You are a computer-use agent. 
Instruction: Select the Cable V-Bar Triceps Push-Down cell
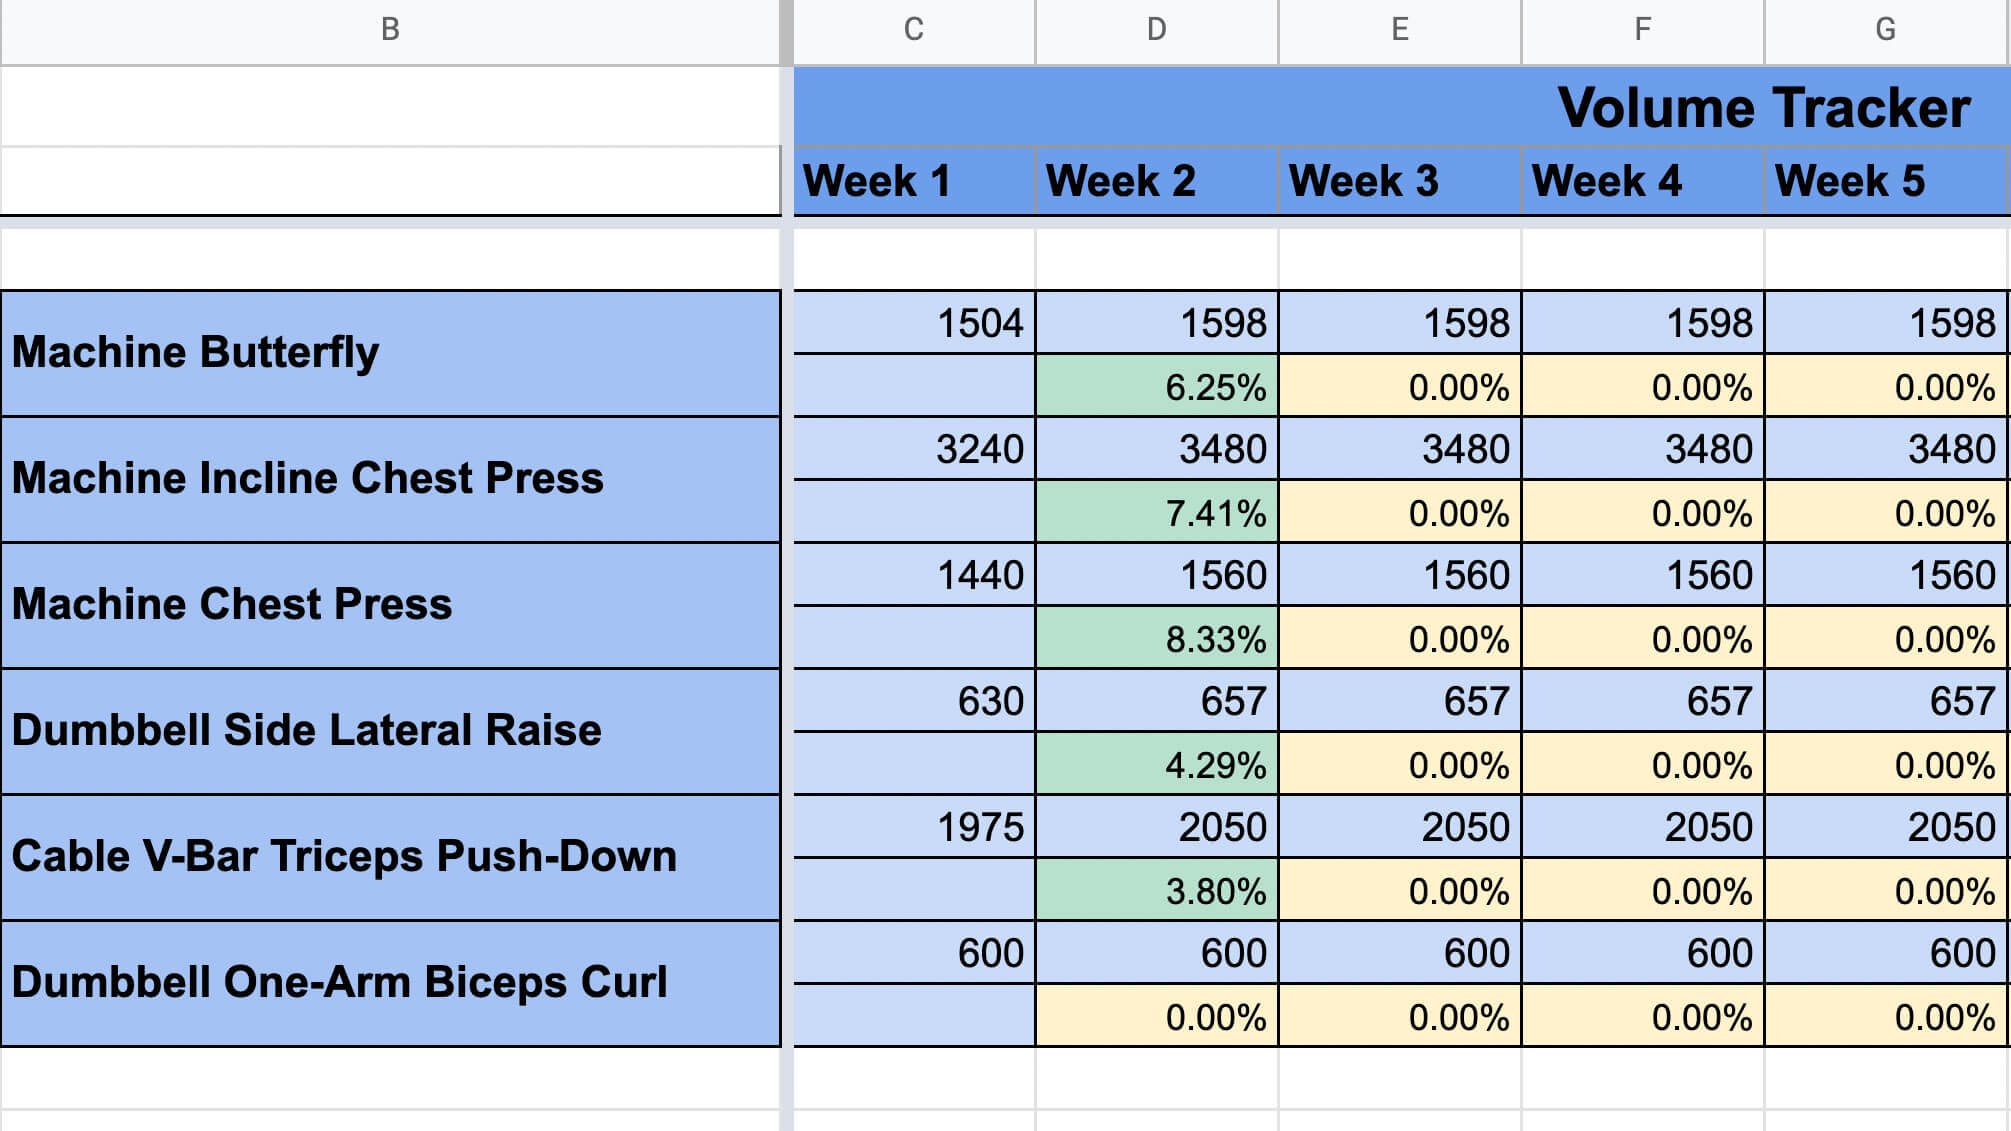(x=390, y=857)
